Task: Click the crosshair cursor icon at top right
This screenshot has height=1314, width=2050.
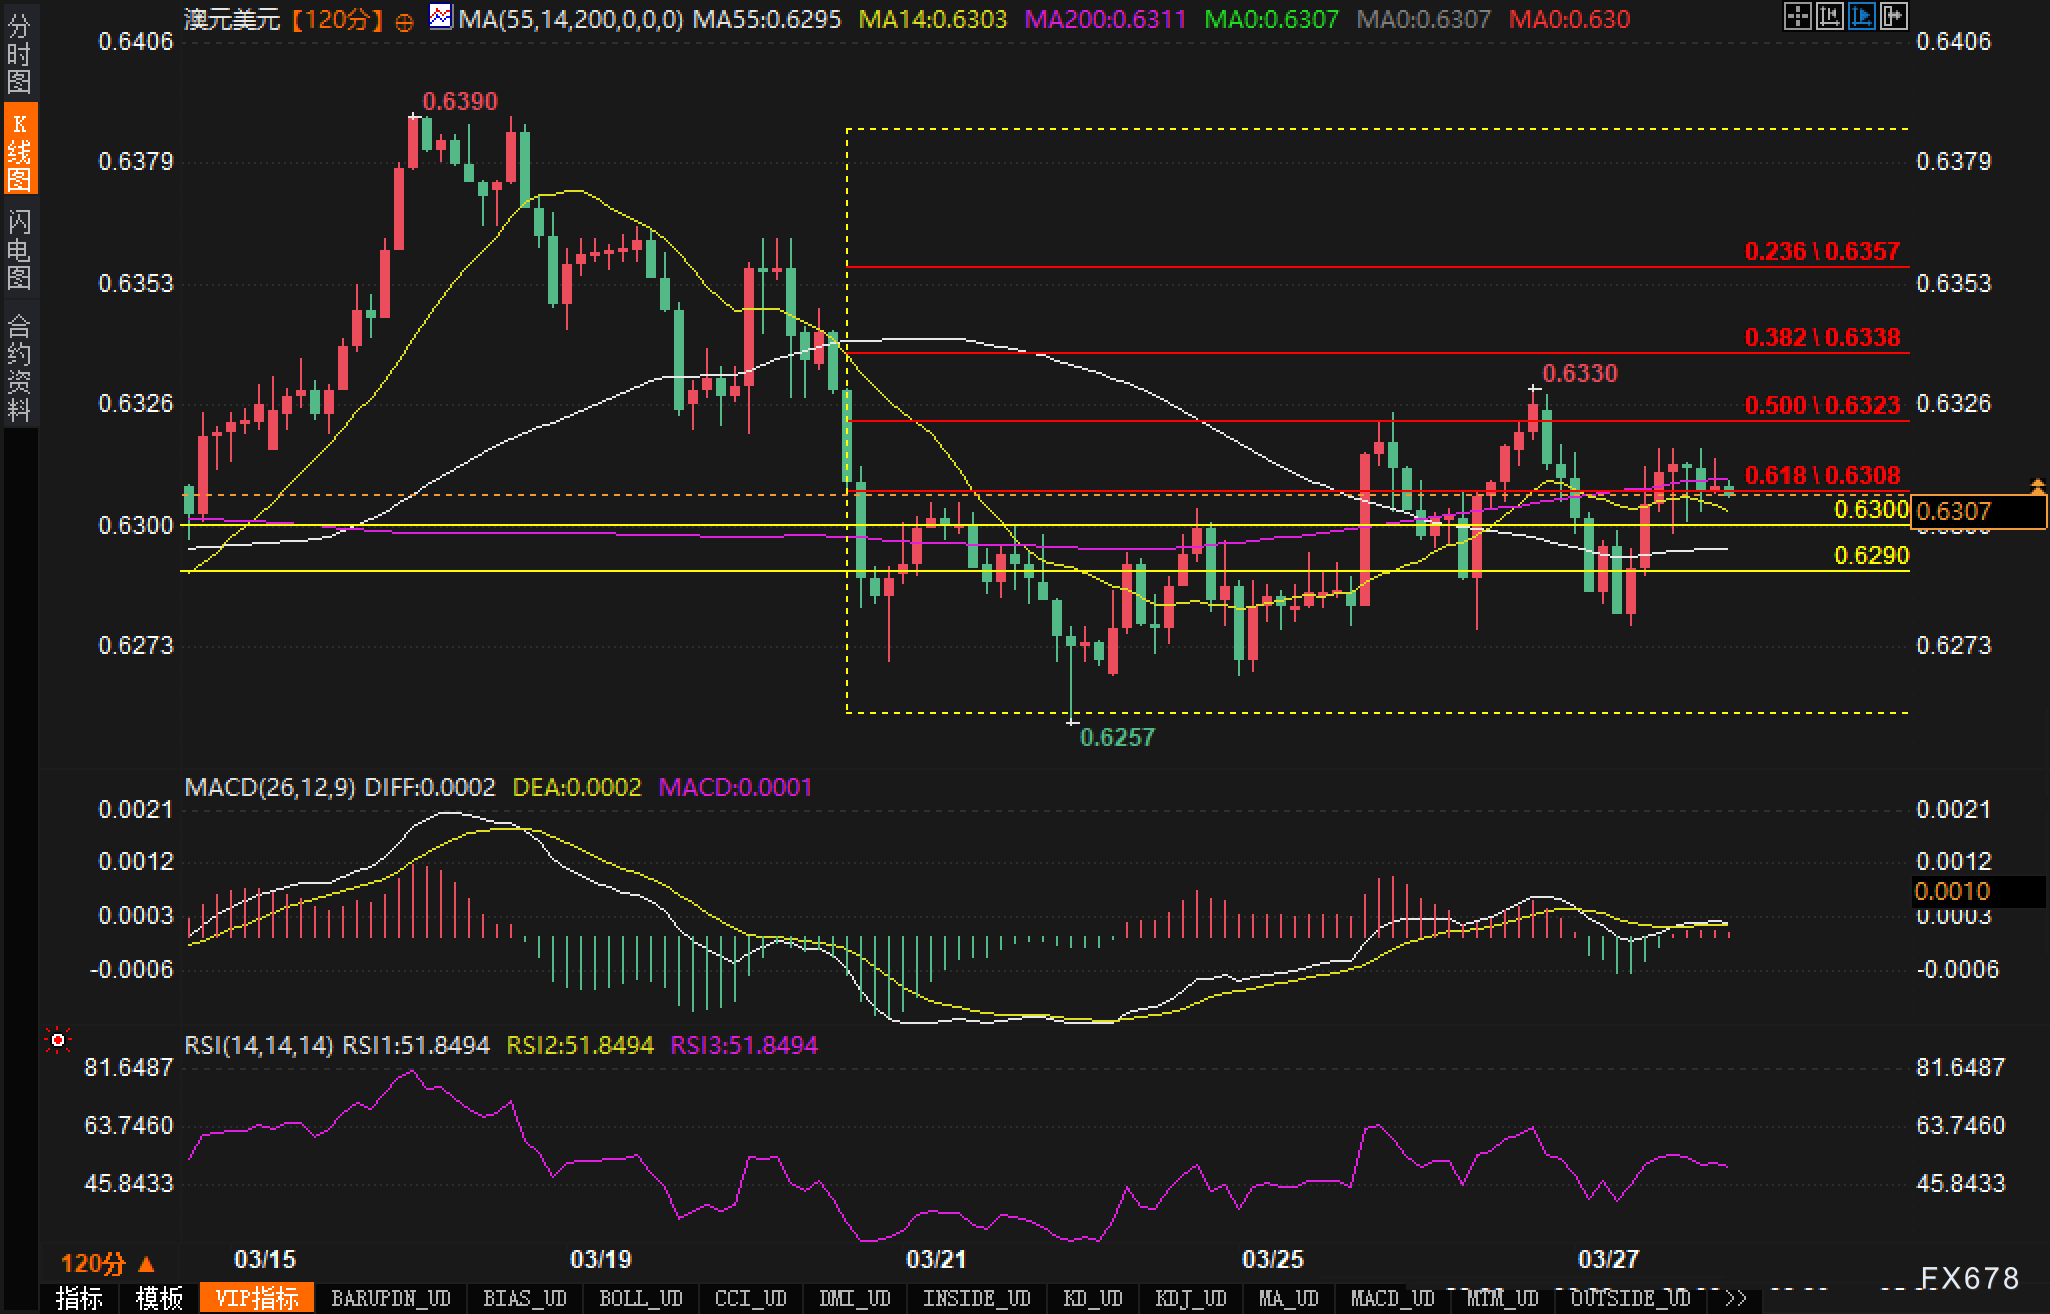Action: click(1797, 16)
